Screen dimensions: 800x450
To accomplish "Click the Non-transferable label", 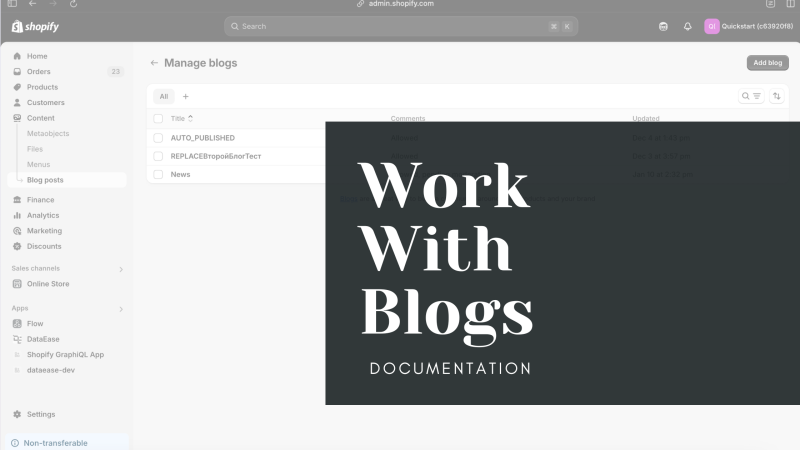I will (x=55, y=443).
